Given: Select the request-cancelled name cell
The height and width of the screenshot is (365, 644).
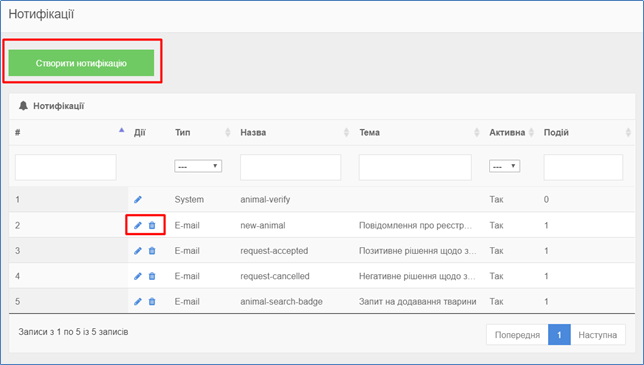Looking at the screenshot, I should [275, 276].
